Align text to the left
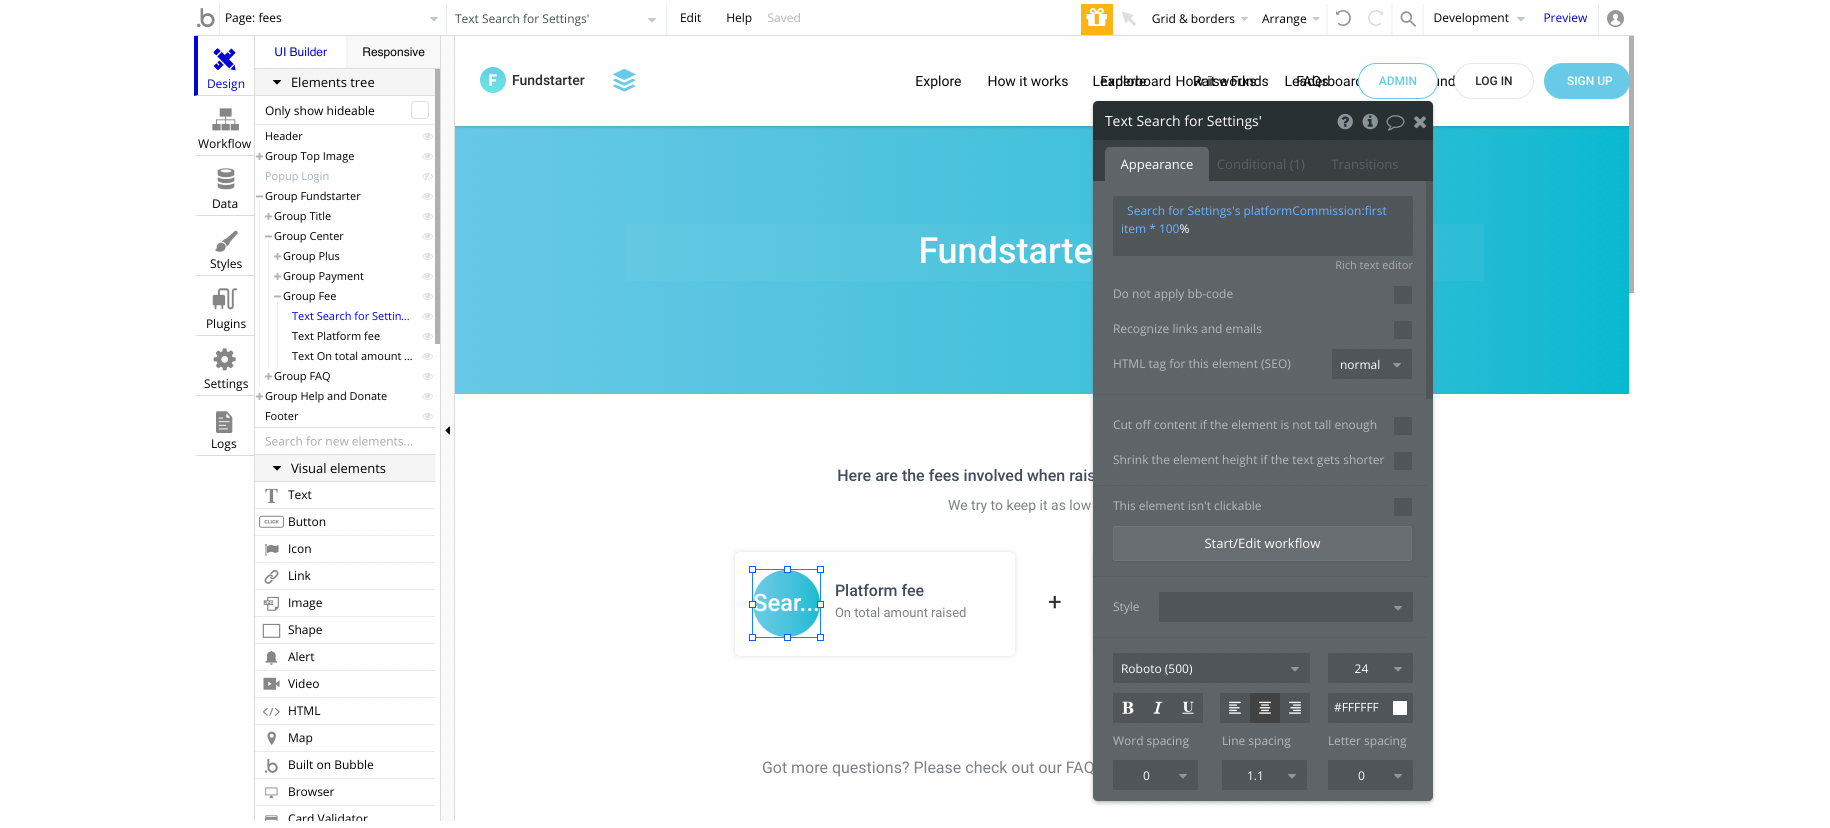Screen dimensions: 1830x828 (x=1235, y=708)
